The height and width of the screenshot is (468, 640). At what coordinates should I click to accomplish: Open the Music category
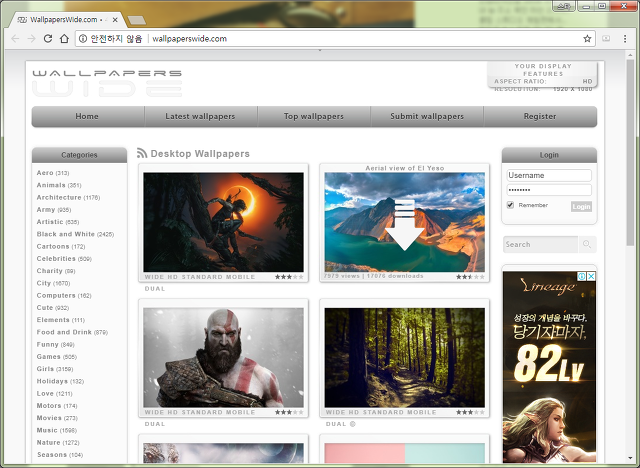56,430
